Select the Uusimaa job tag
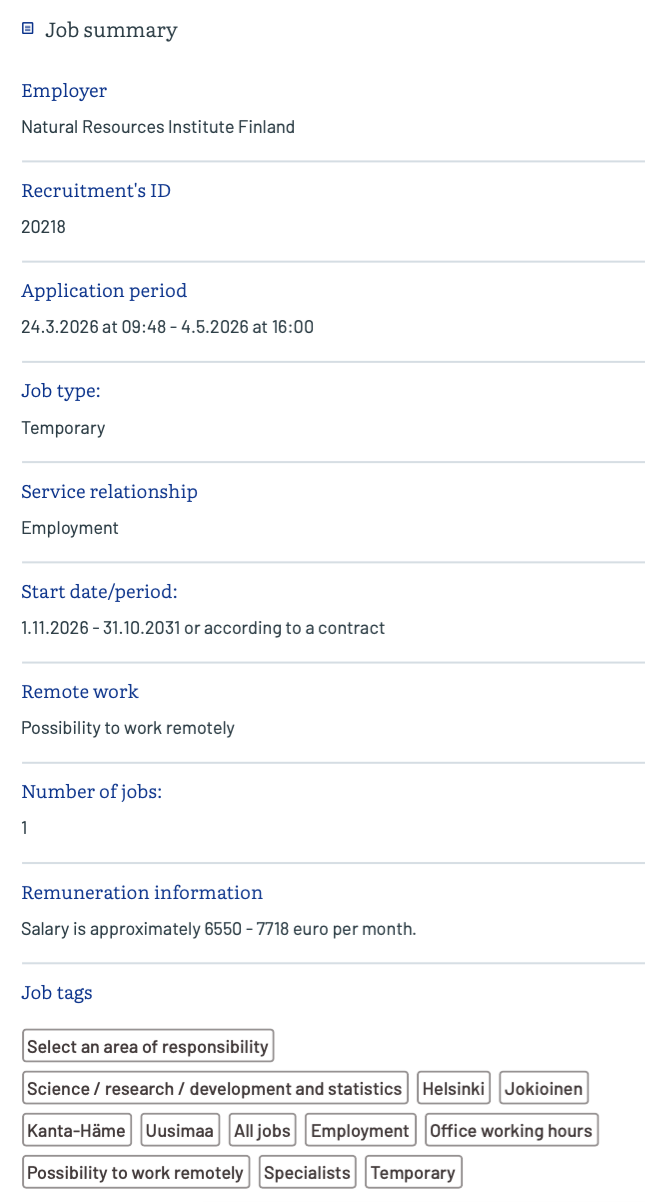 pos(180,1131)
